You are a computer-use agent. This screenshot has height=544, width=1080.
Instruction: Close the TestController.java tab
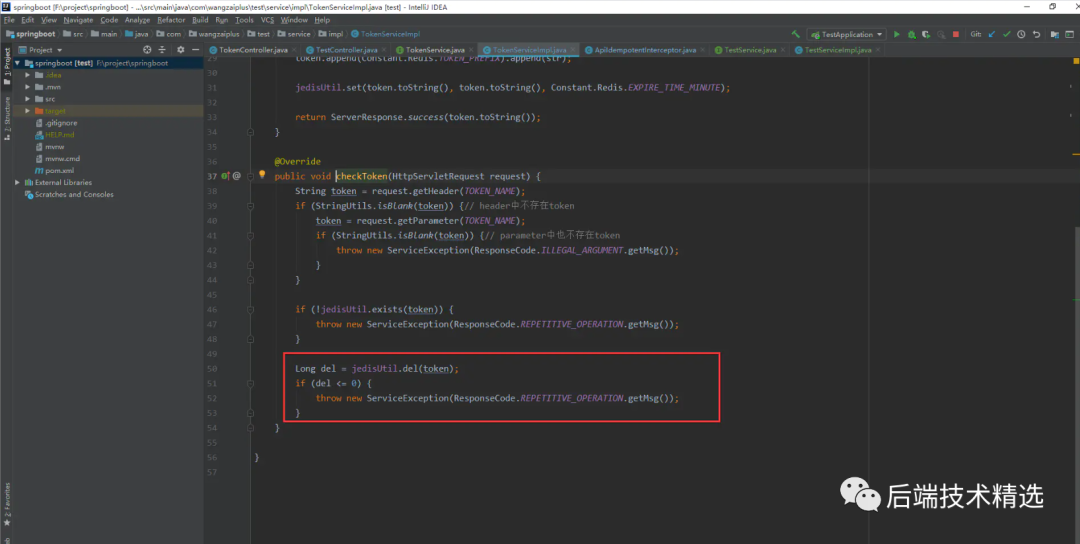(384, 50)
